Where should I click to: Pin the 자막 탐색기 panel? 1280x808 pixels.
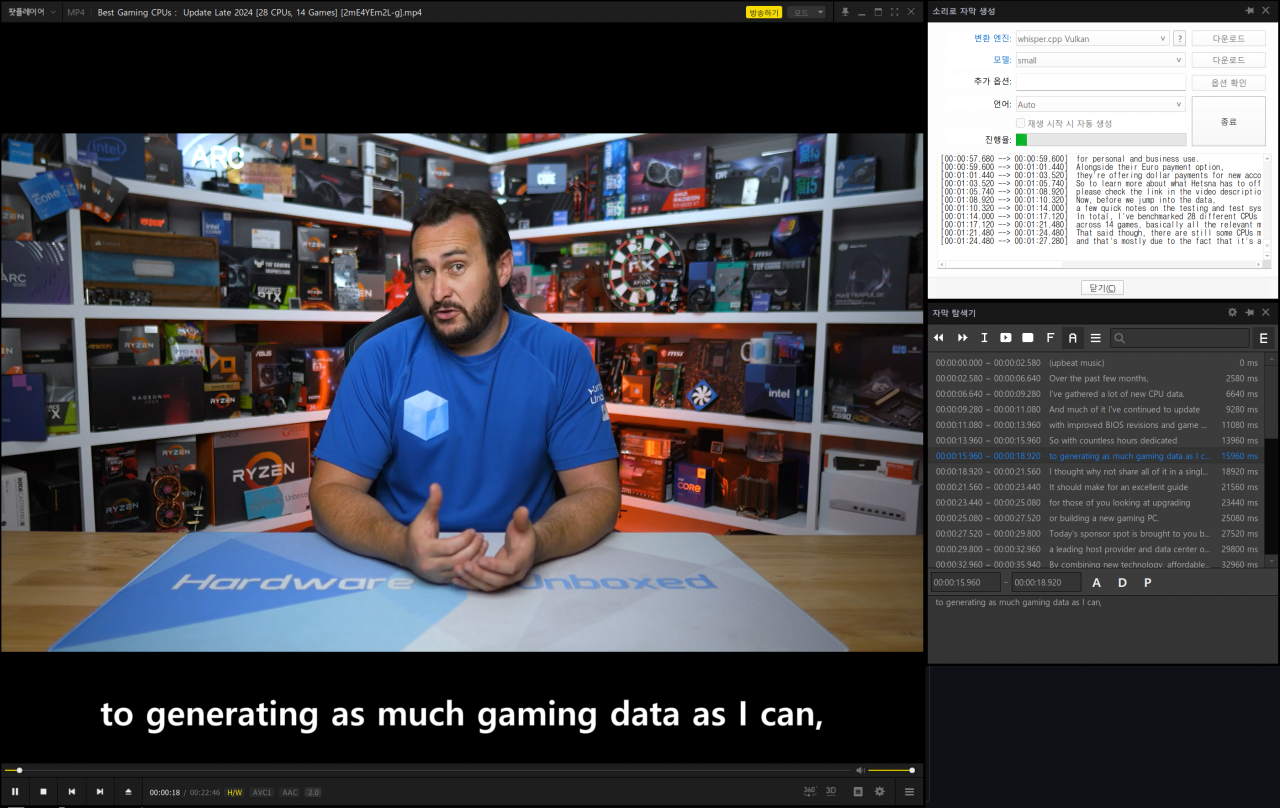(1249, 313)
